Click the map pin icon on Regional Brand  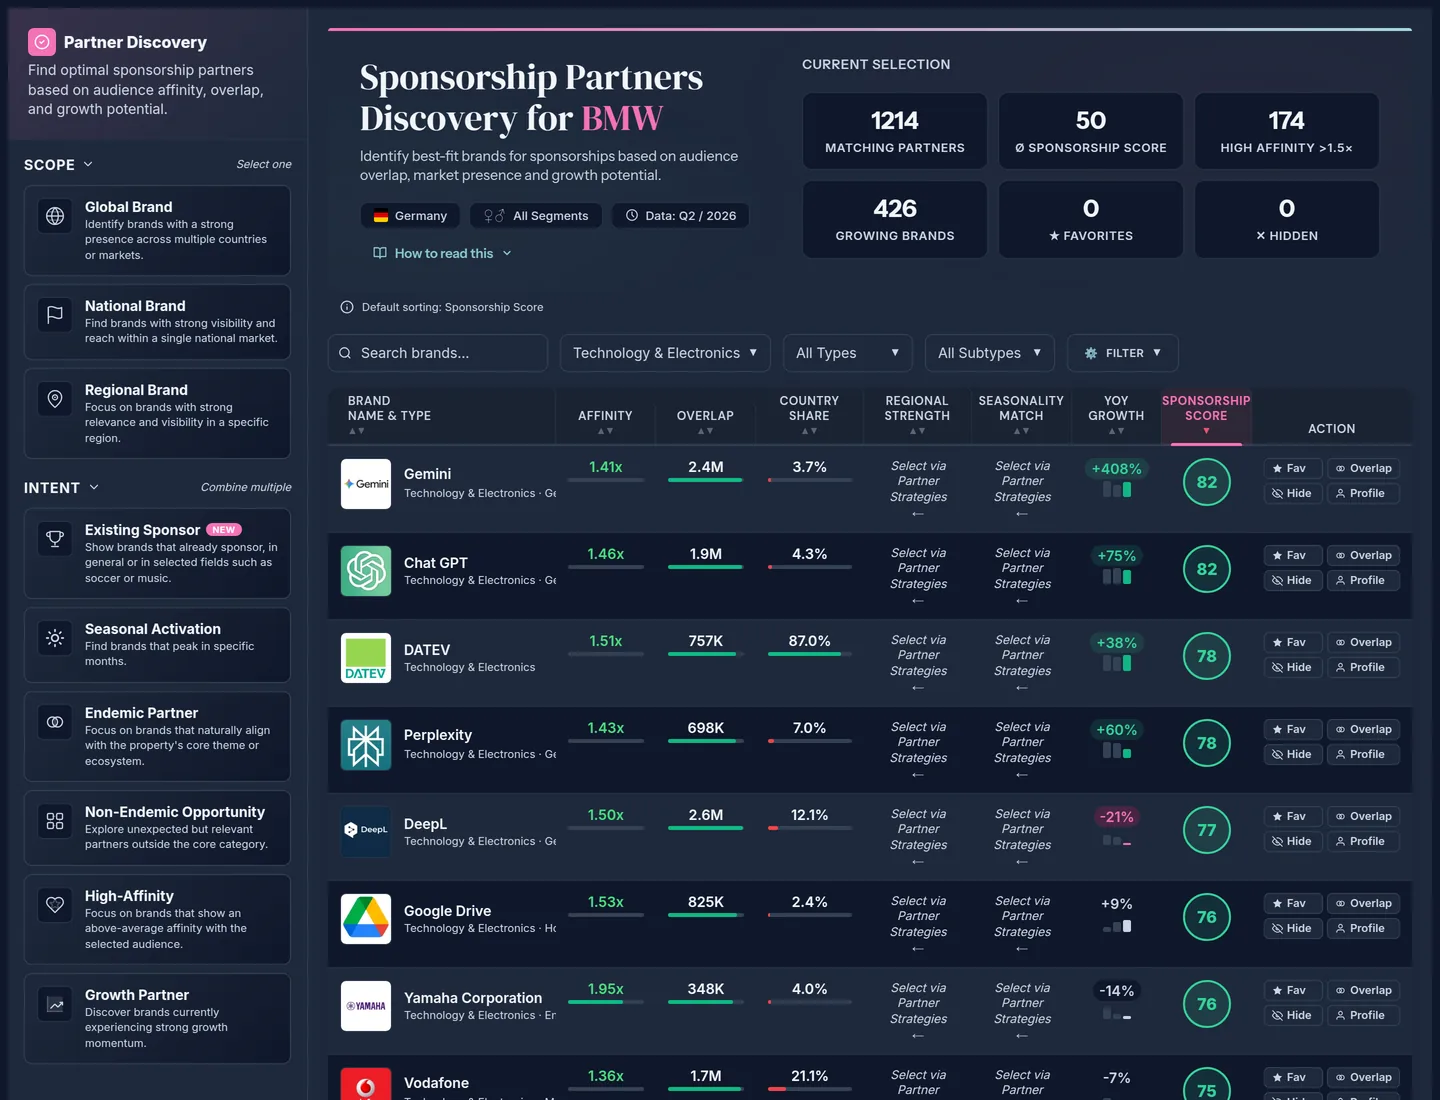coord(55,399)
